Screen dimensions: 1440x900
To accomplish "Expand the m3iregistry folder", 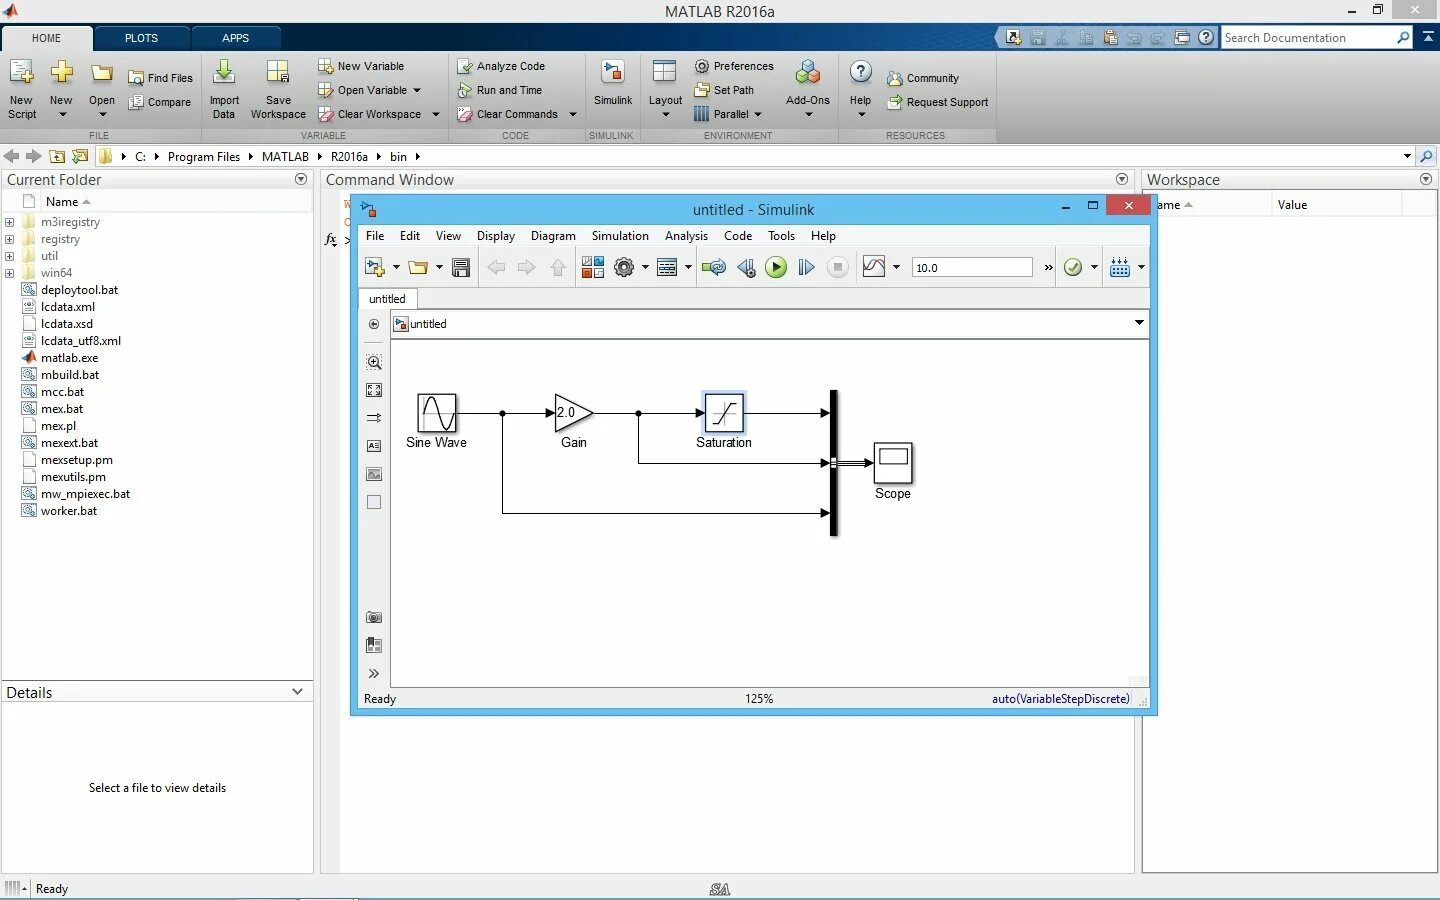I will 9,222.
